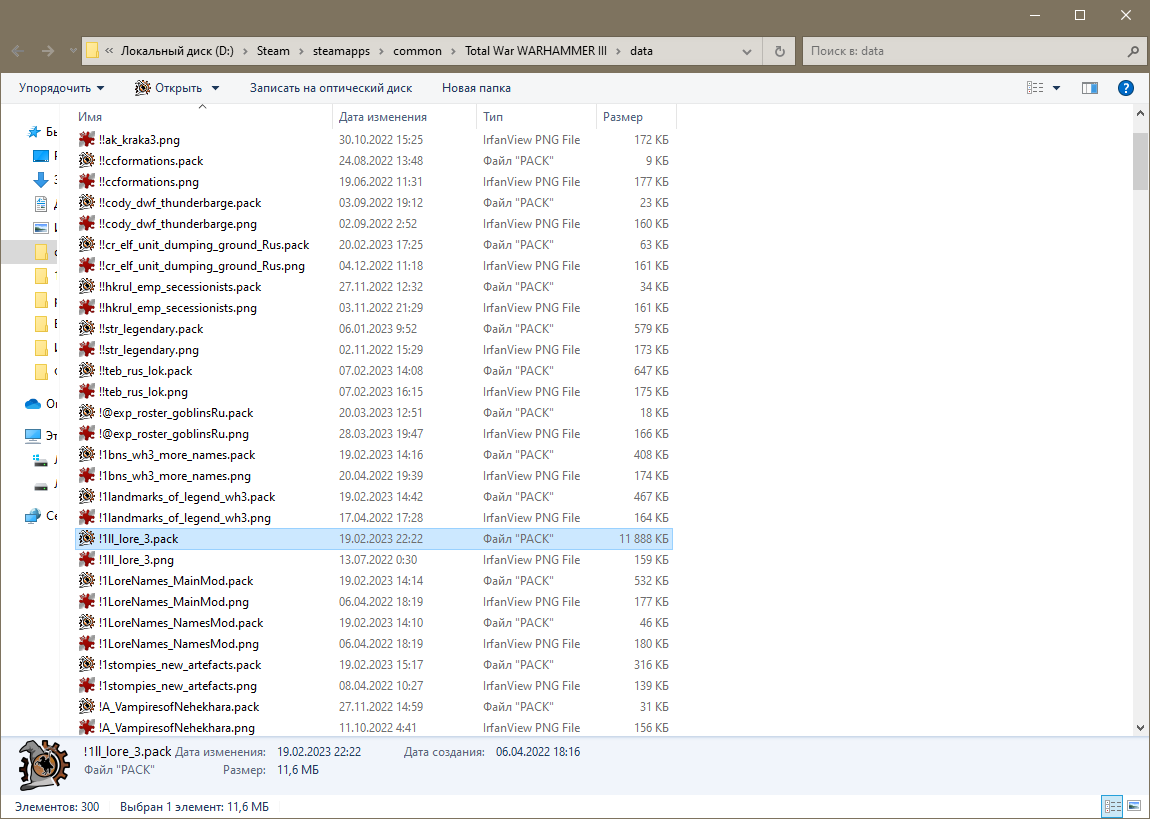Open the Упорядочить dropdown menu
The height and width of the screenshot is (819, 1150).
pos(62,88)
